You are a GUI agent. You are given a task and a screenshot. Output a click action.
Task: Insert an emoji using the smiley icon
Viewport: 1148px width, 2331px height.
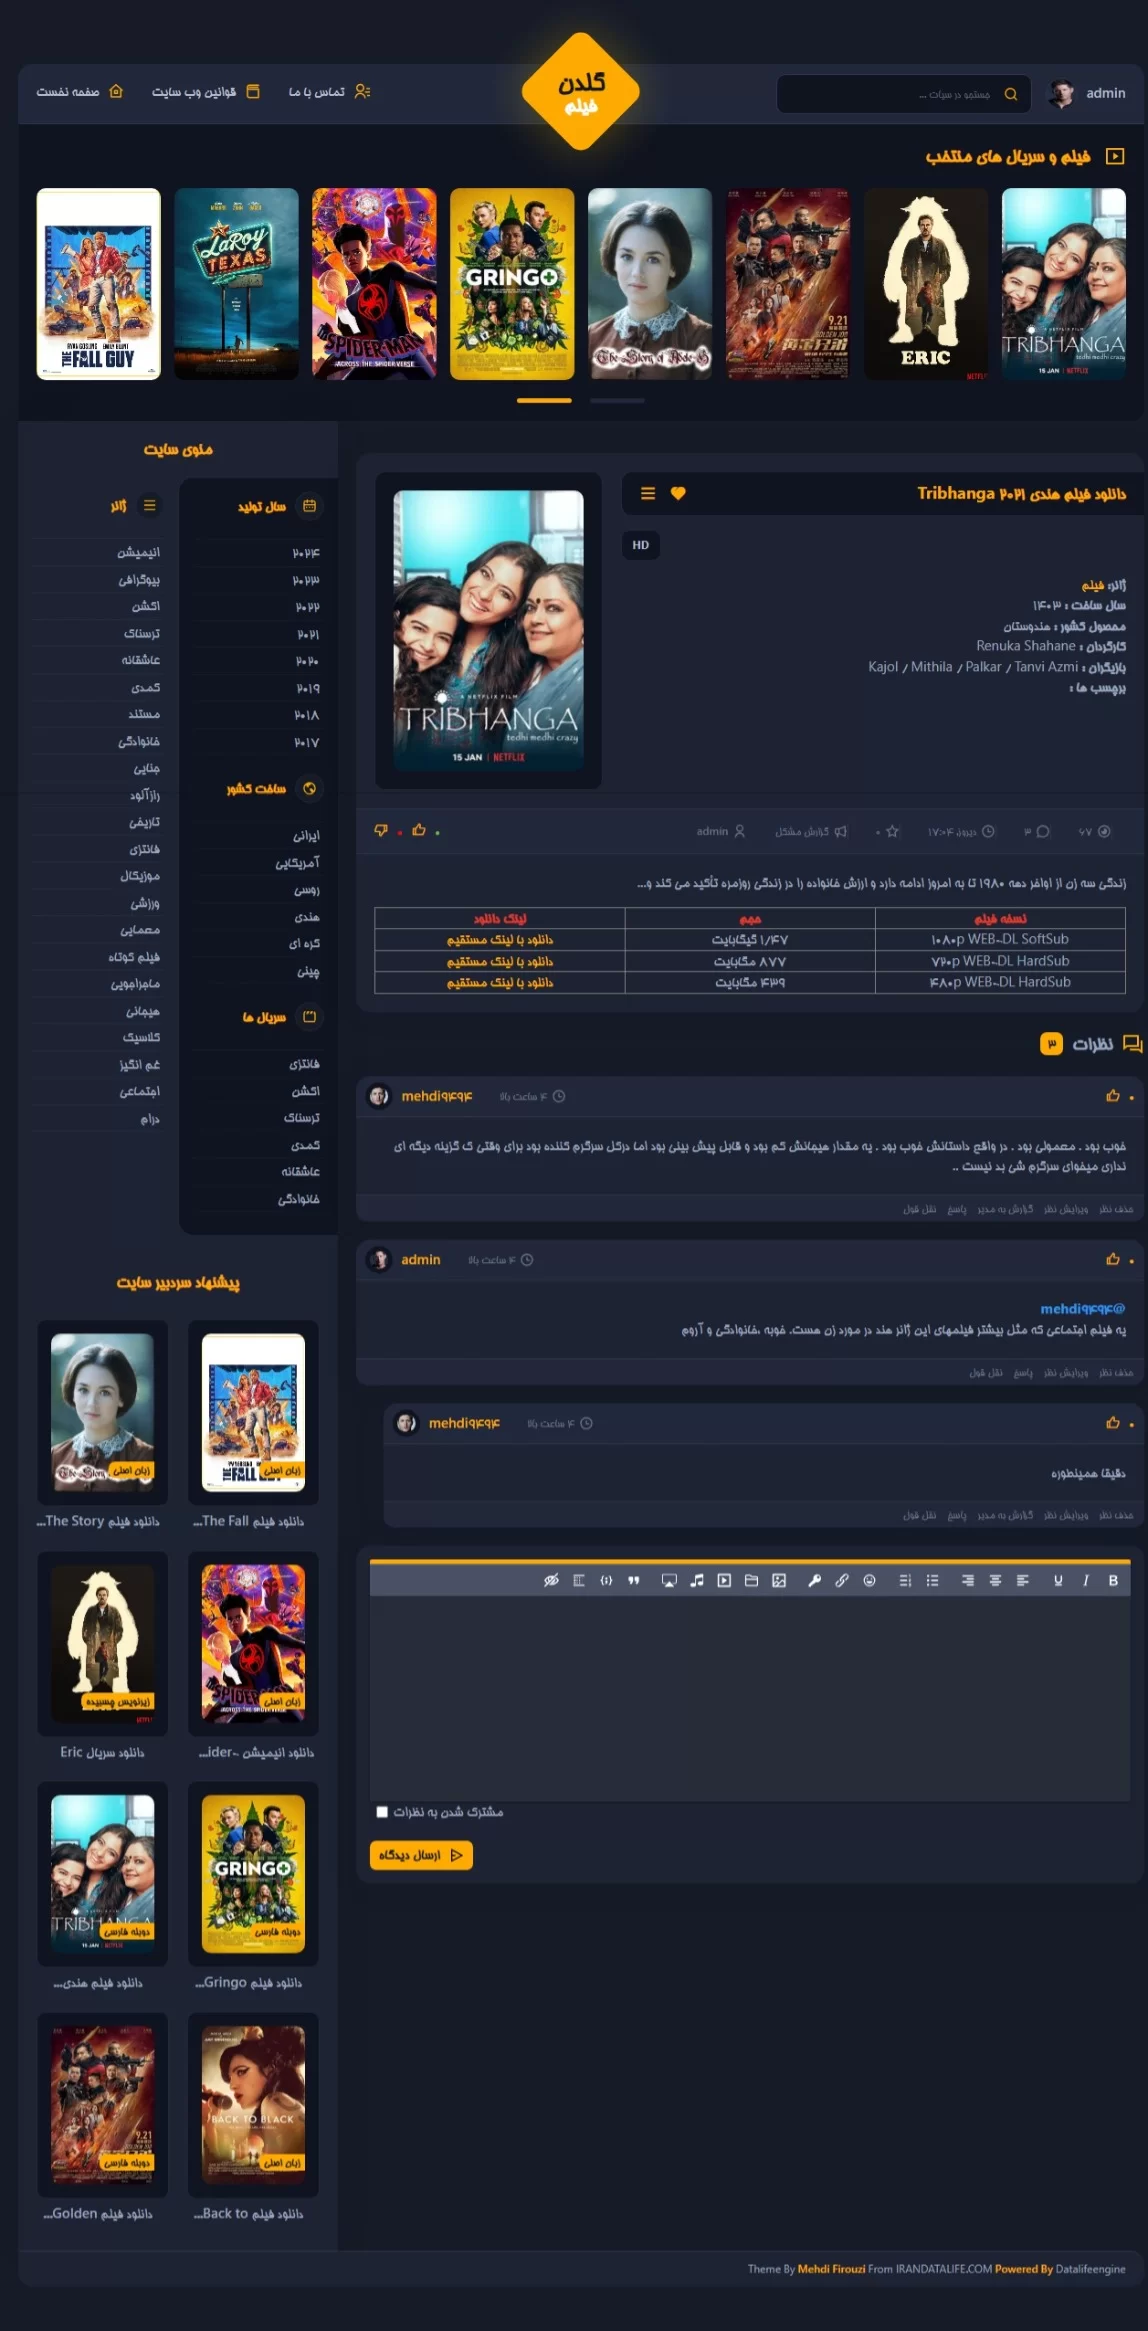[x=869, y=1580]
